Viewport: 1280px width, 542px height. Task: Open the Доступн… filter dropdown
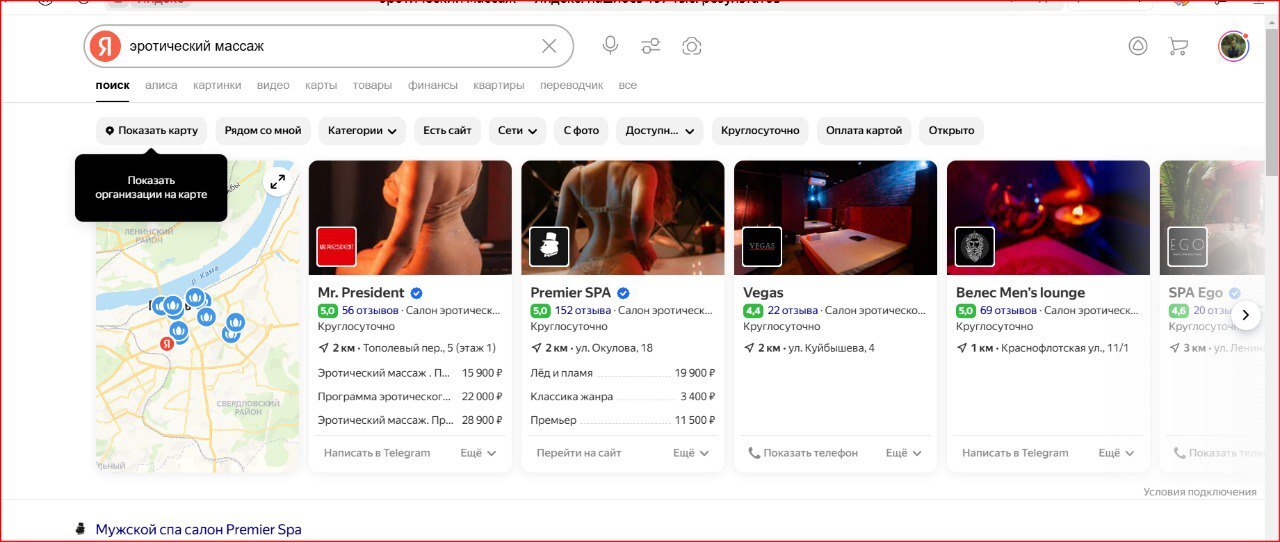[x=660, y=130]
